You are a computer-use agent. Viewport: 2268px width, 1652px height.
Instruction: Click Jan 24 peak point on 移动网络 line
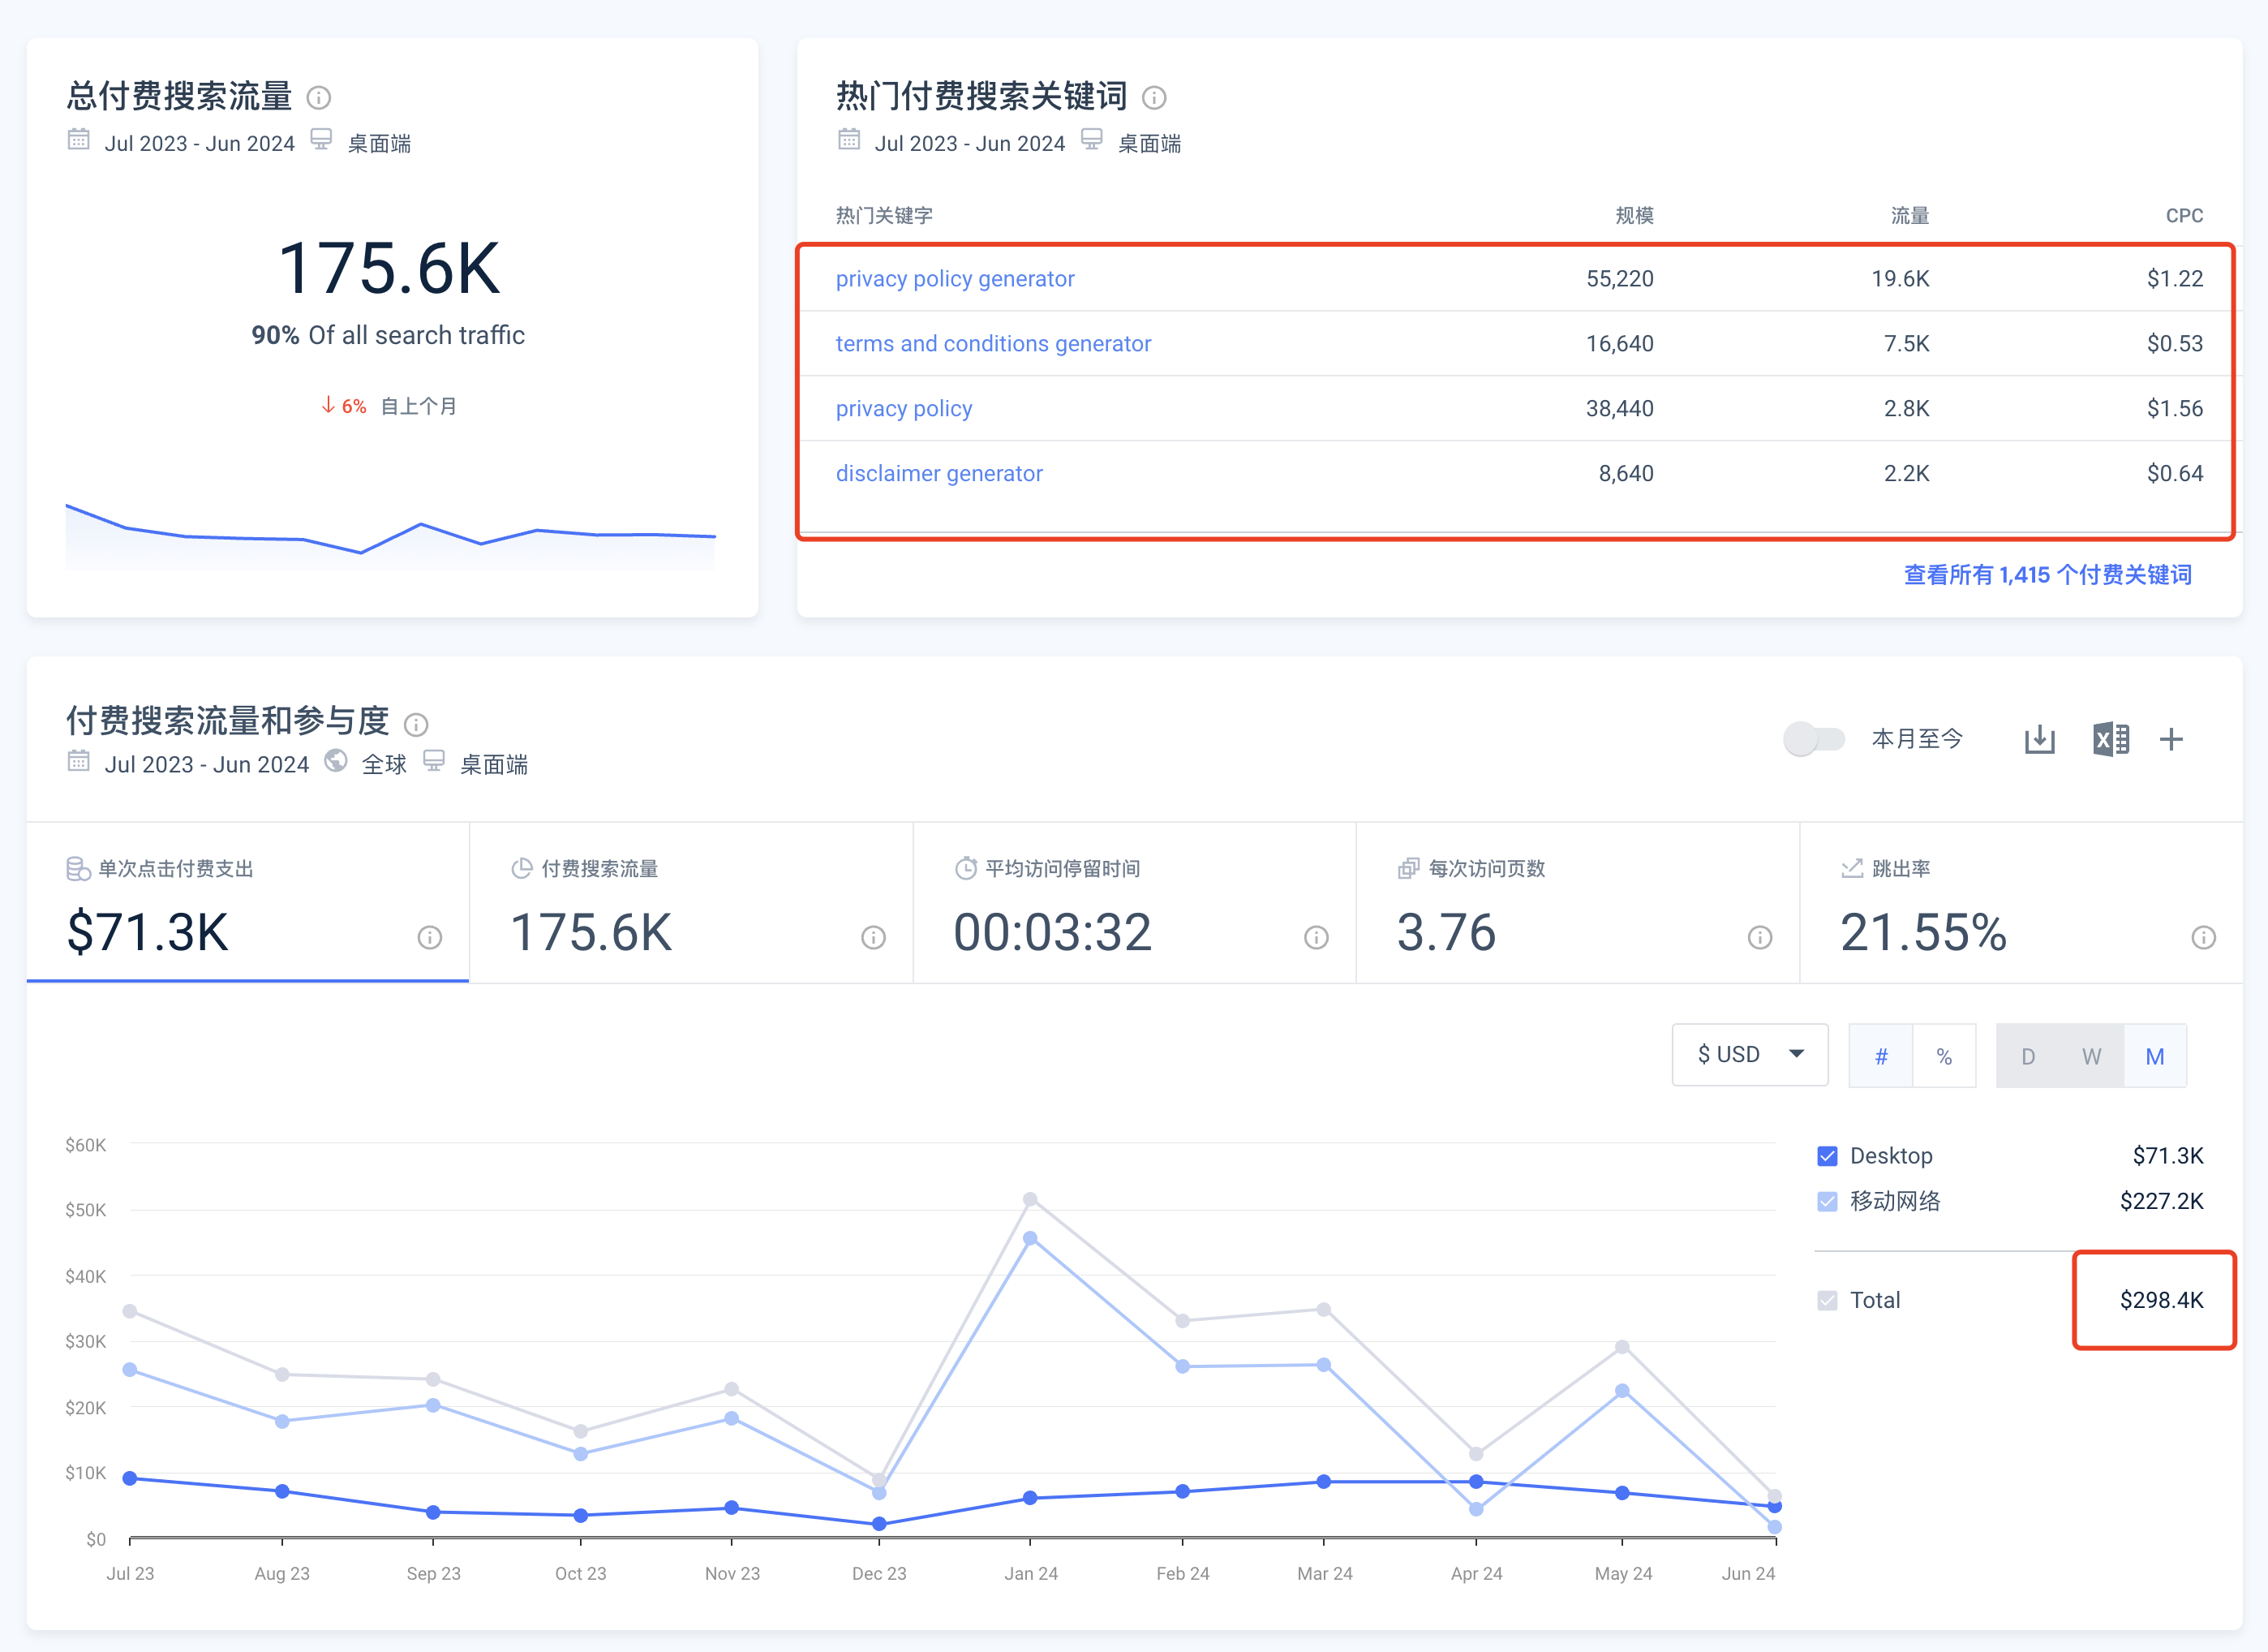[1030, 1239]
